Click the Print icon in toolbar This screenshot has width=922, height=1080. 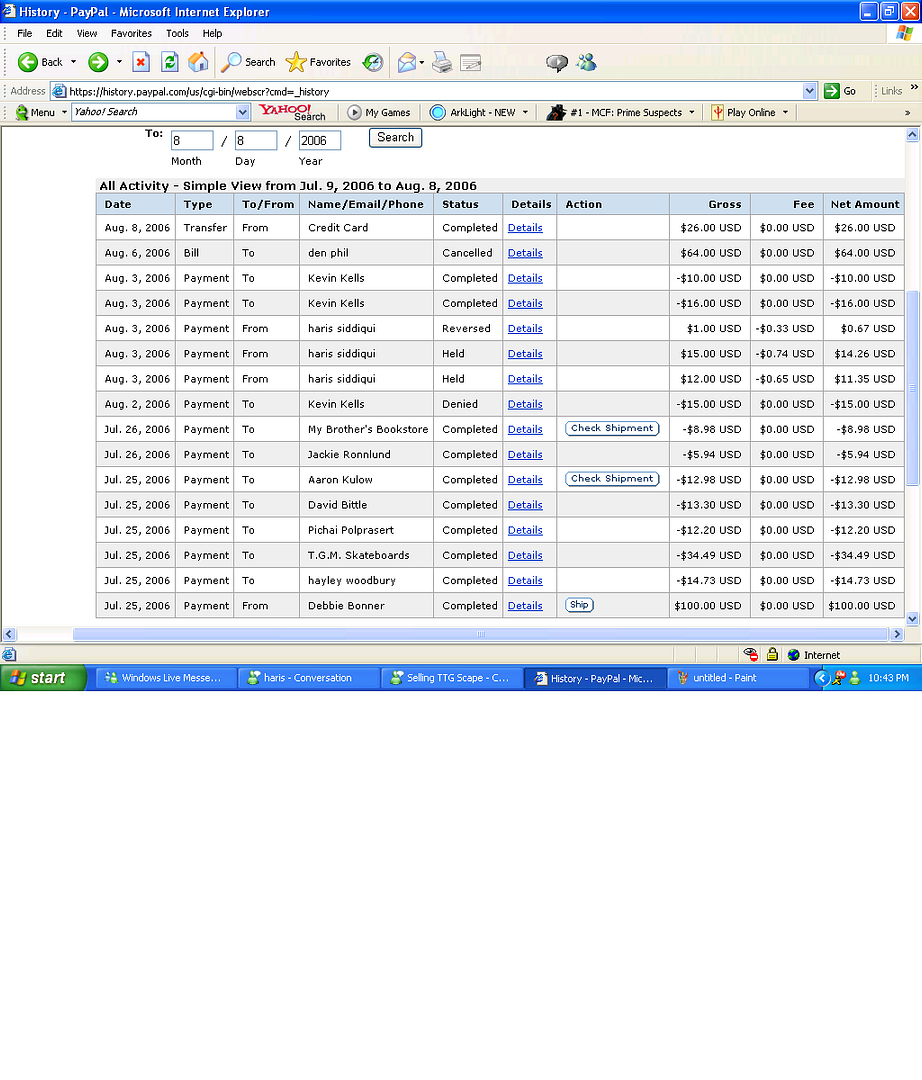[442, 62]
